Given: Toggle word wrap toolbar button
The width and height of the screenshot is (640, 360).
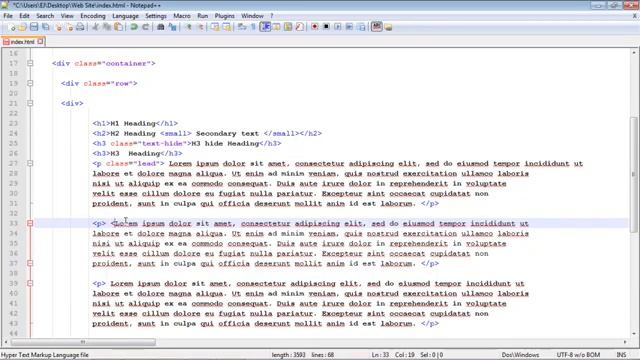Looking at the screenshot, I should (242, 27).
